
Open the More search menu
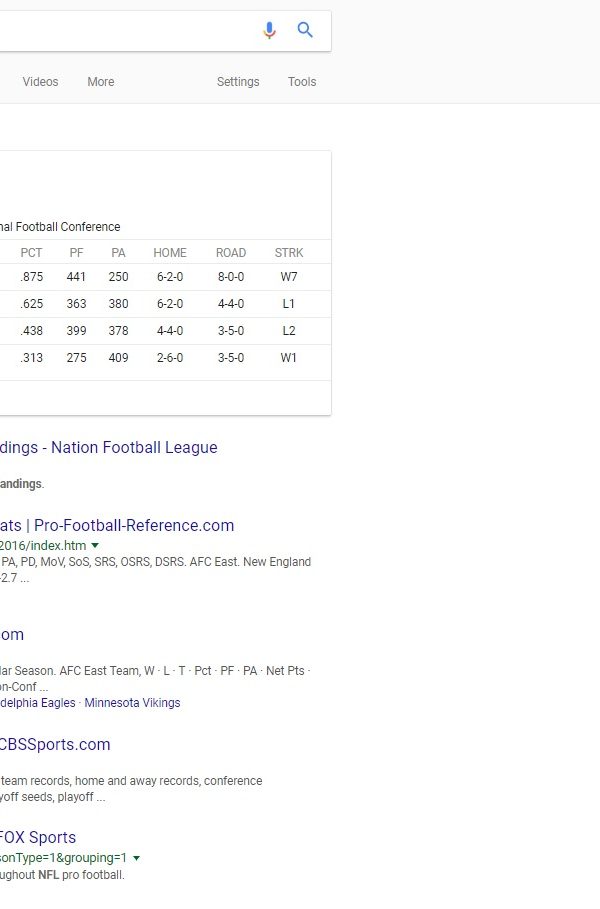(x=101, y=82)
